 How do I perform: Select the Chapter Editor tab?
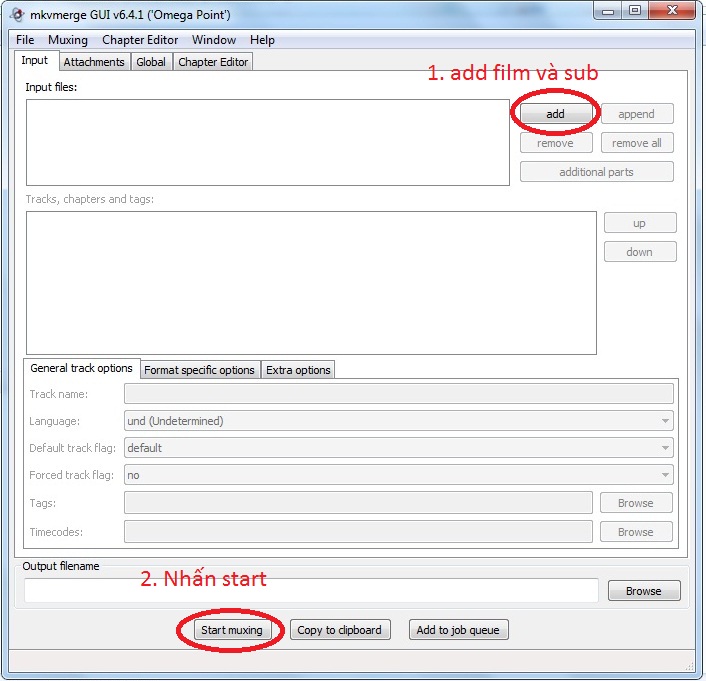tap(213, 62)
